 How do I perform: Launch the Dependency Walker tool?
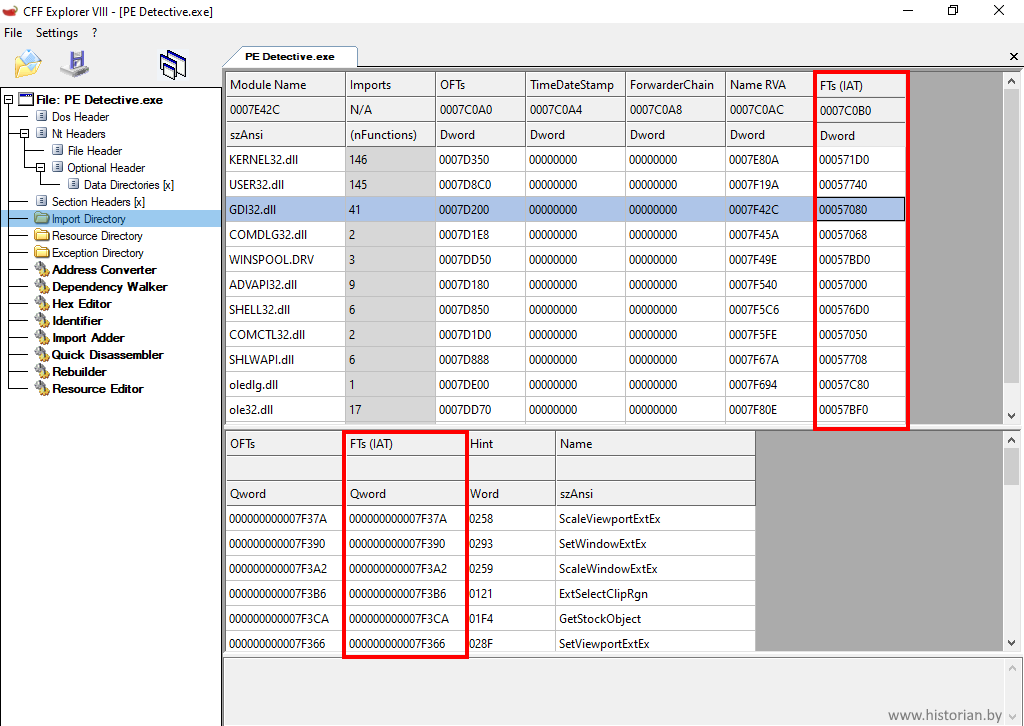pyautogui.click(x=109, y=287)
